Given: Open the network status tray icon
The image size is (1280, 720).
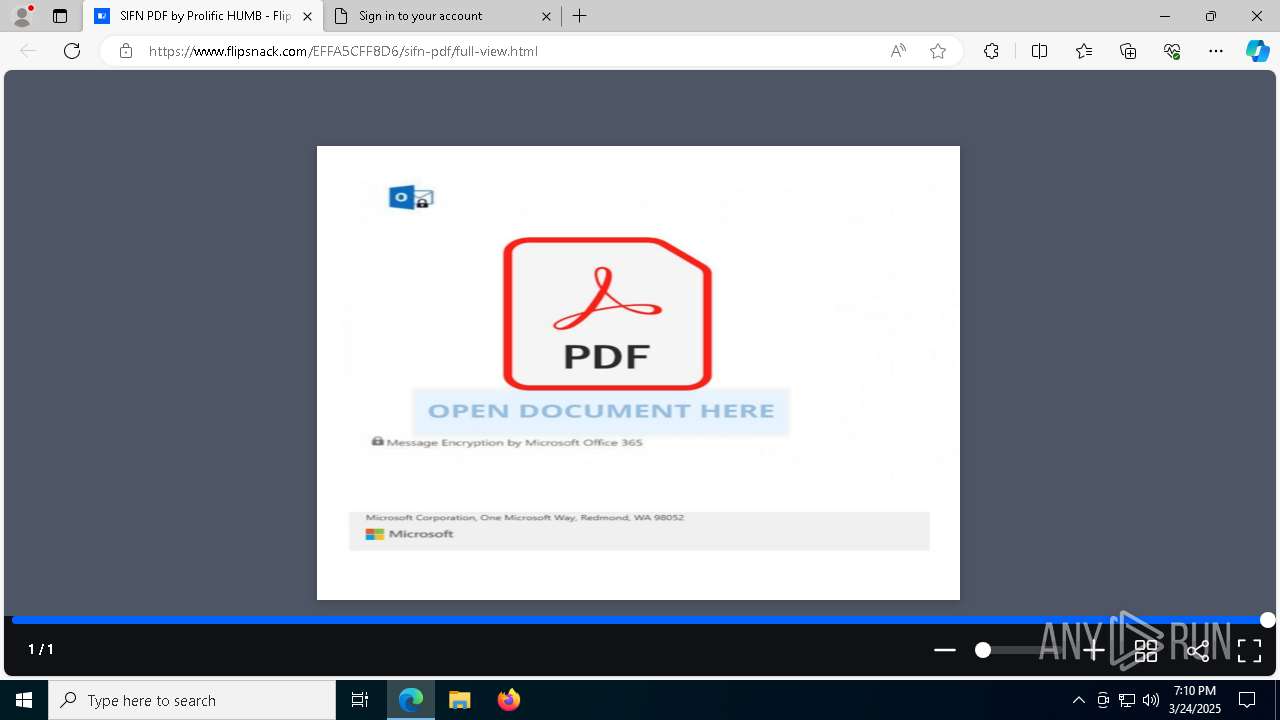Looking at the screenshot, I should [x=1127, y=700].
